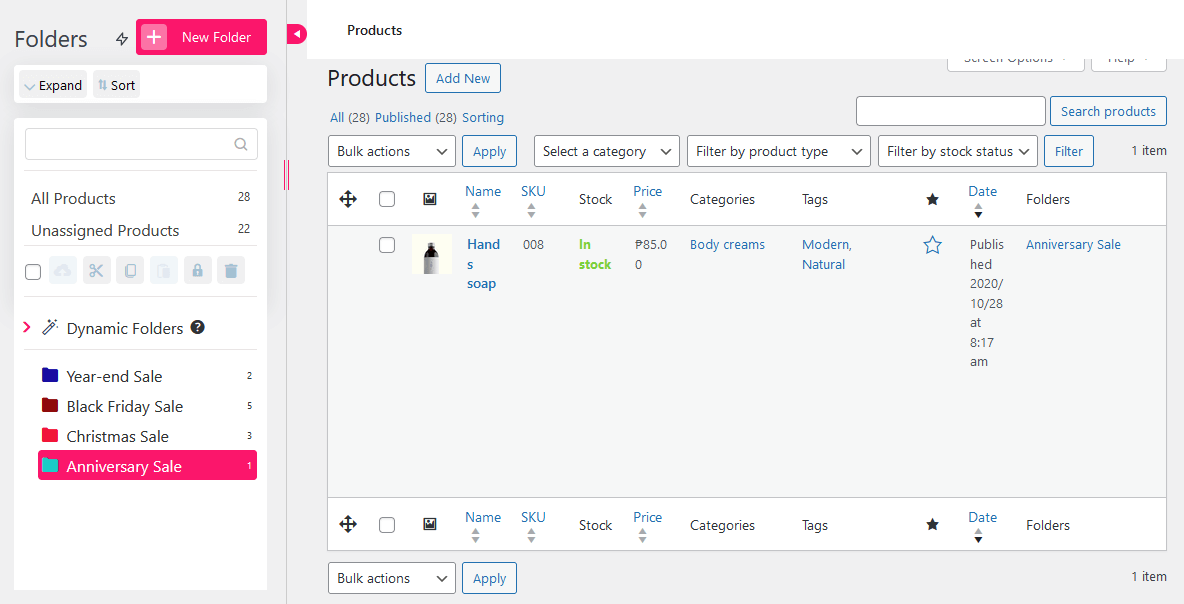The image size is (1184, 604).
Task: Open the top Bulk actions dropdown
Action: (x=392, y=151)
